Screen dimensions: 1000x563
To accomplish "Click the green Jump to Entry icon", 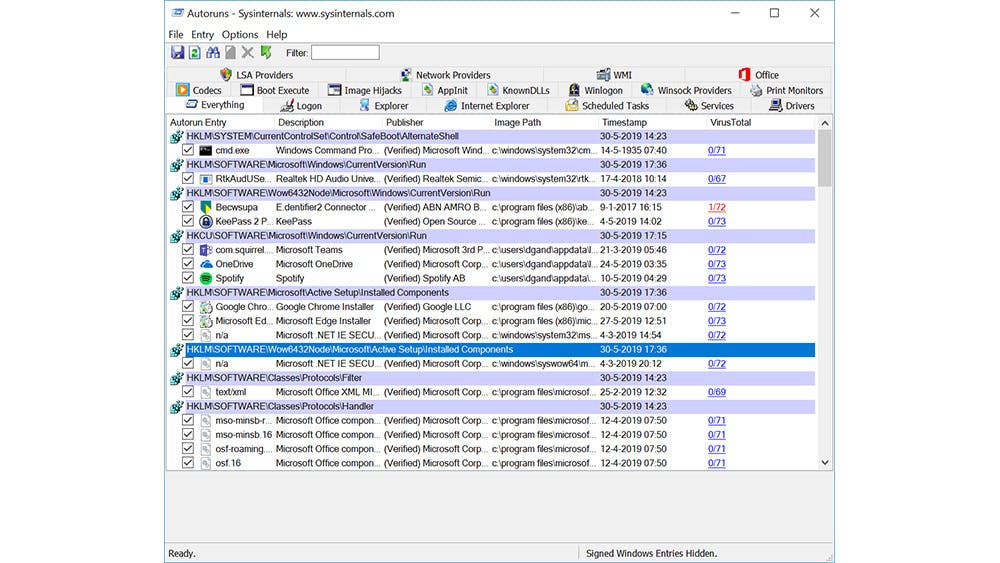I will click(266, 52).
